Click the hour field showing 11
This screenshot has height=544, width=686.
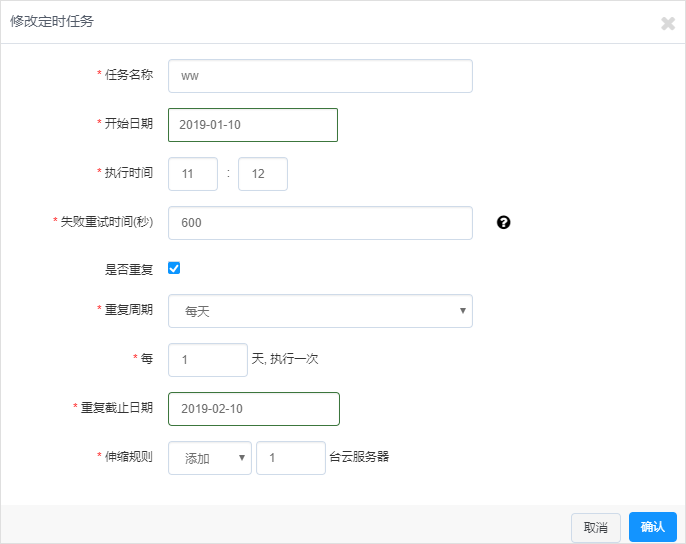192,174
